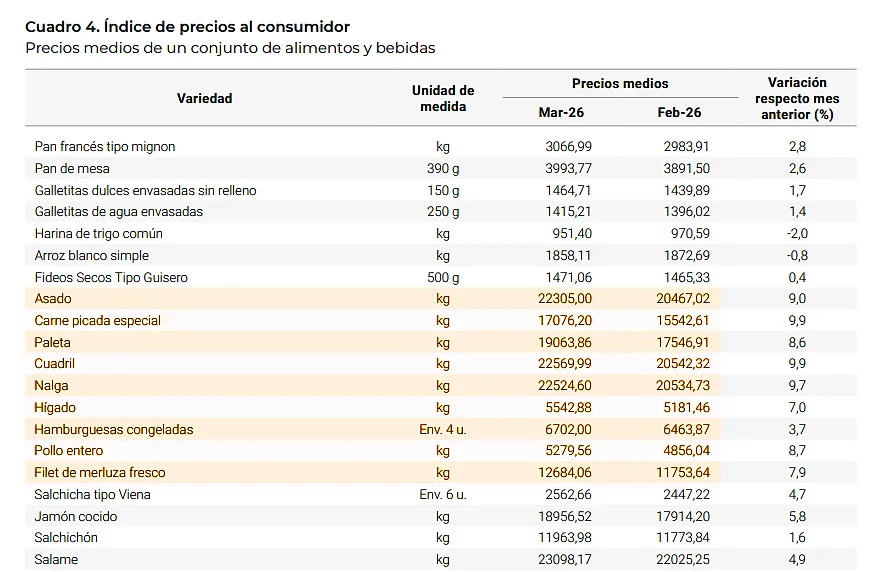This screenshot has width=880, height=572.
Task: Select the Feb-26 column header
Action: point(679,113)
